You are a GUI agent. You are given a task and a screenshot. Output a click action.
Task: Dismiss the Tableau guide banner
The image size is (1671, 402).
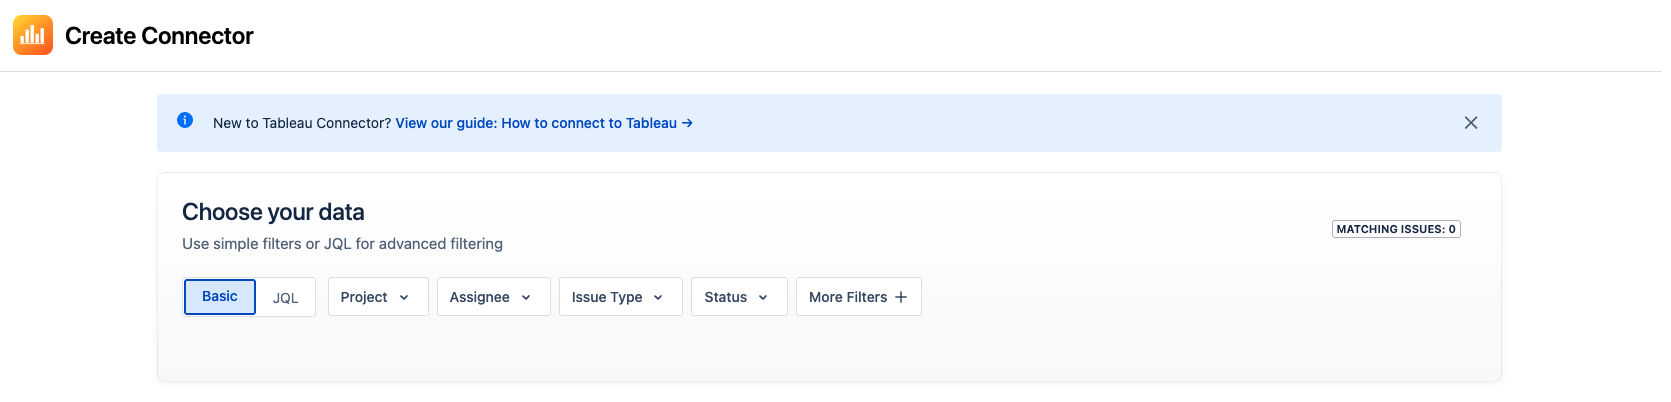tap(1471, 123)
